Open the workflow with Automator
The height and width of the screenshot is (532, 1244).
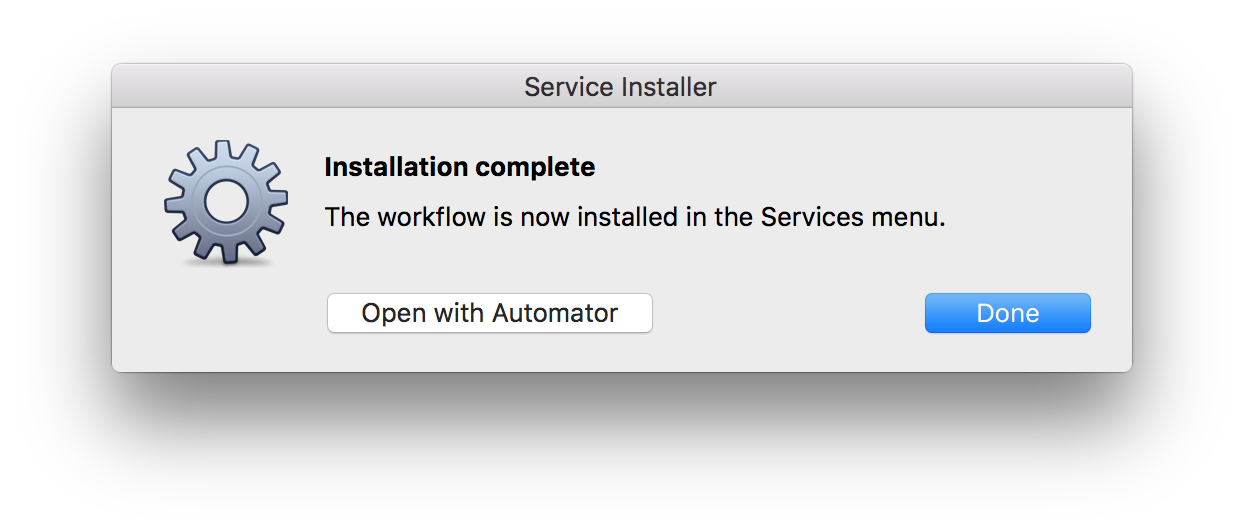[489, 313]
